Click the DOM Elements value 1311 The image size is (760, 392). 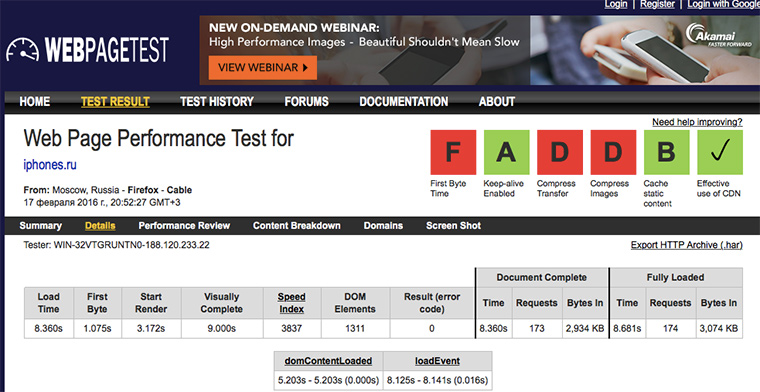355,329
